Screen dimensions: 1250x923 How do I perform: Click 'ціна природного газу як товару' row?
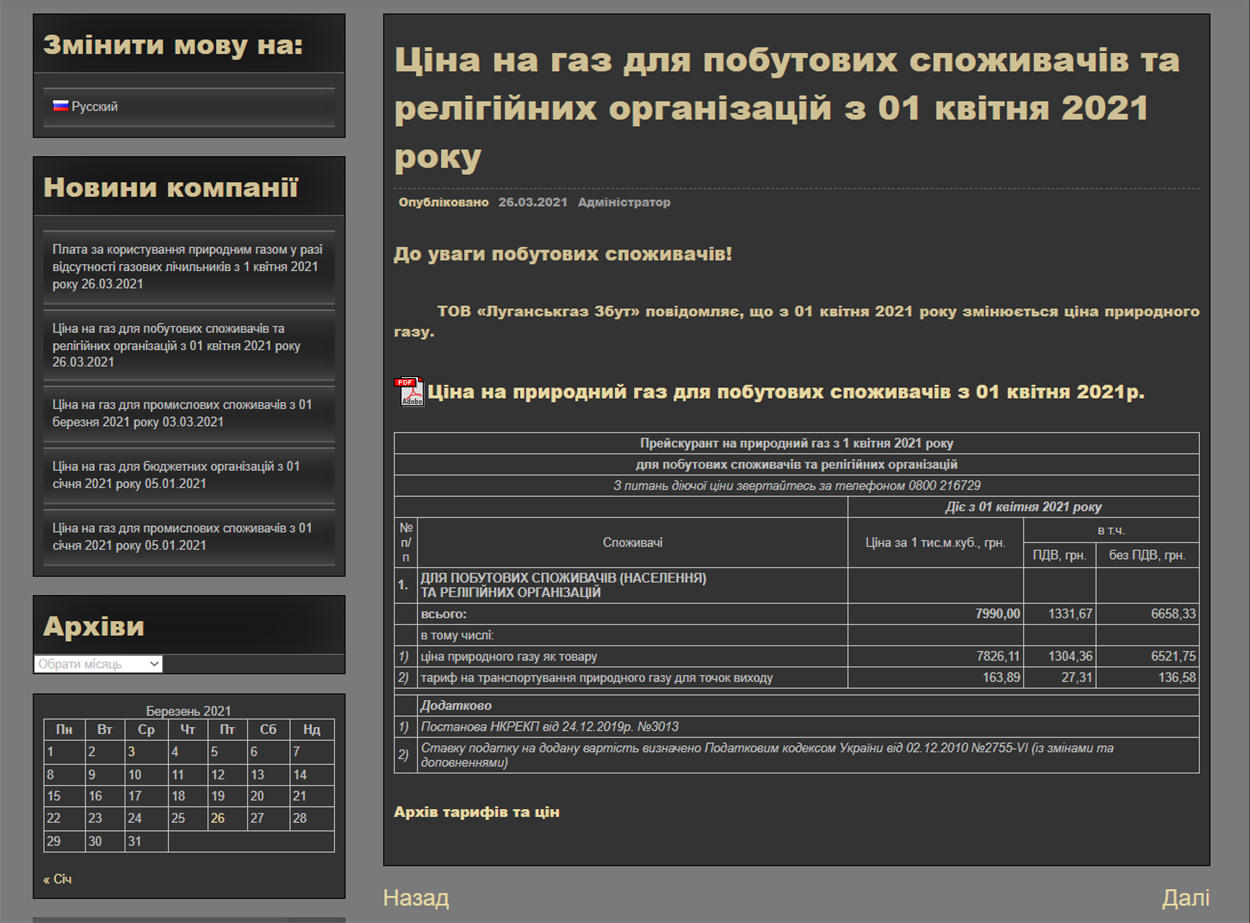tap(509, 657)
